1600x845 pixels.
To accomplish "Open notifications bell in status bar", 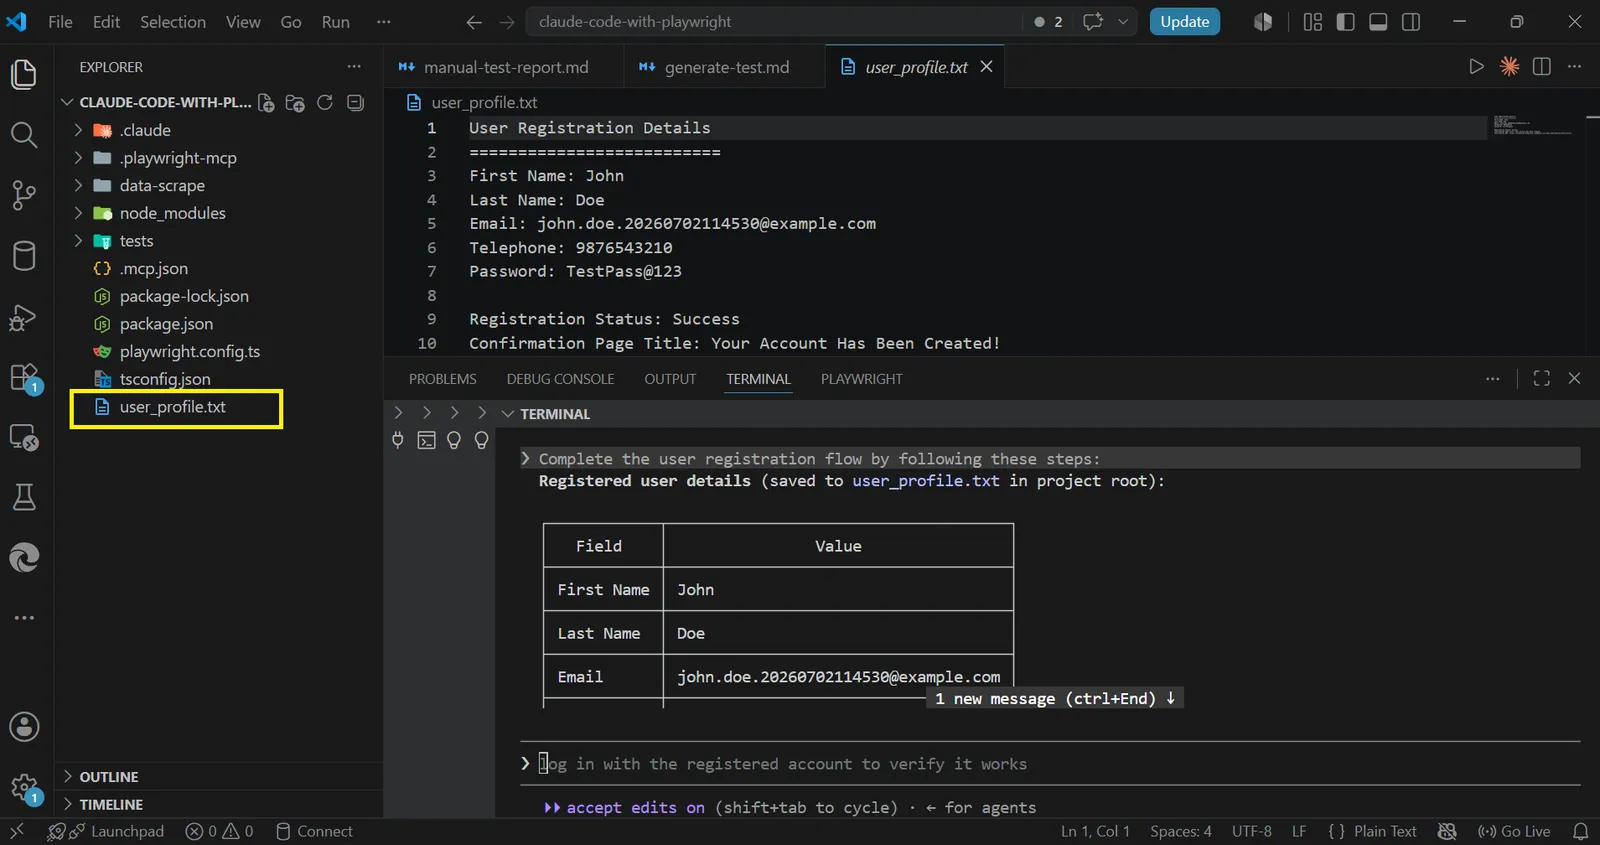I will tap(1580, 831).
